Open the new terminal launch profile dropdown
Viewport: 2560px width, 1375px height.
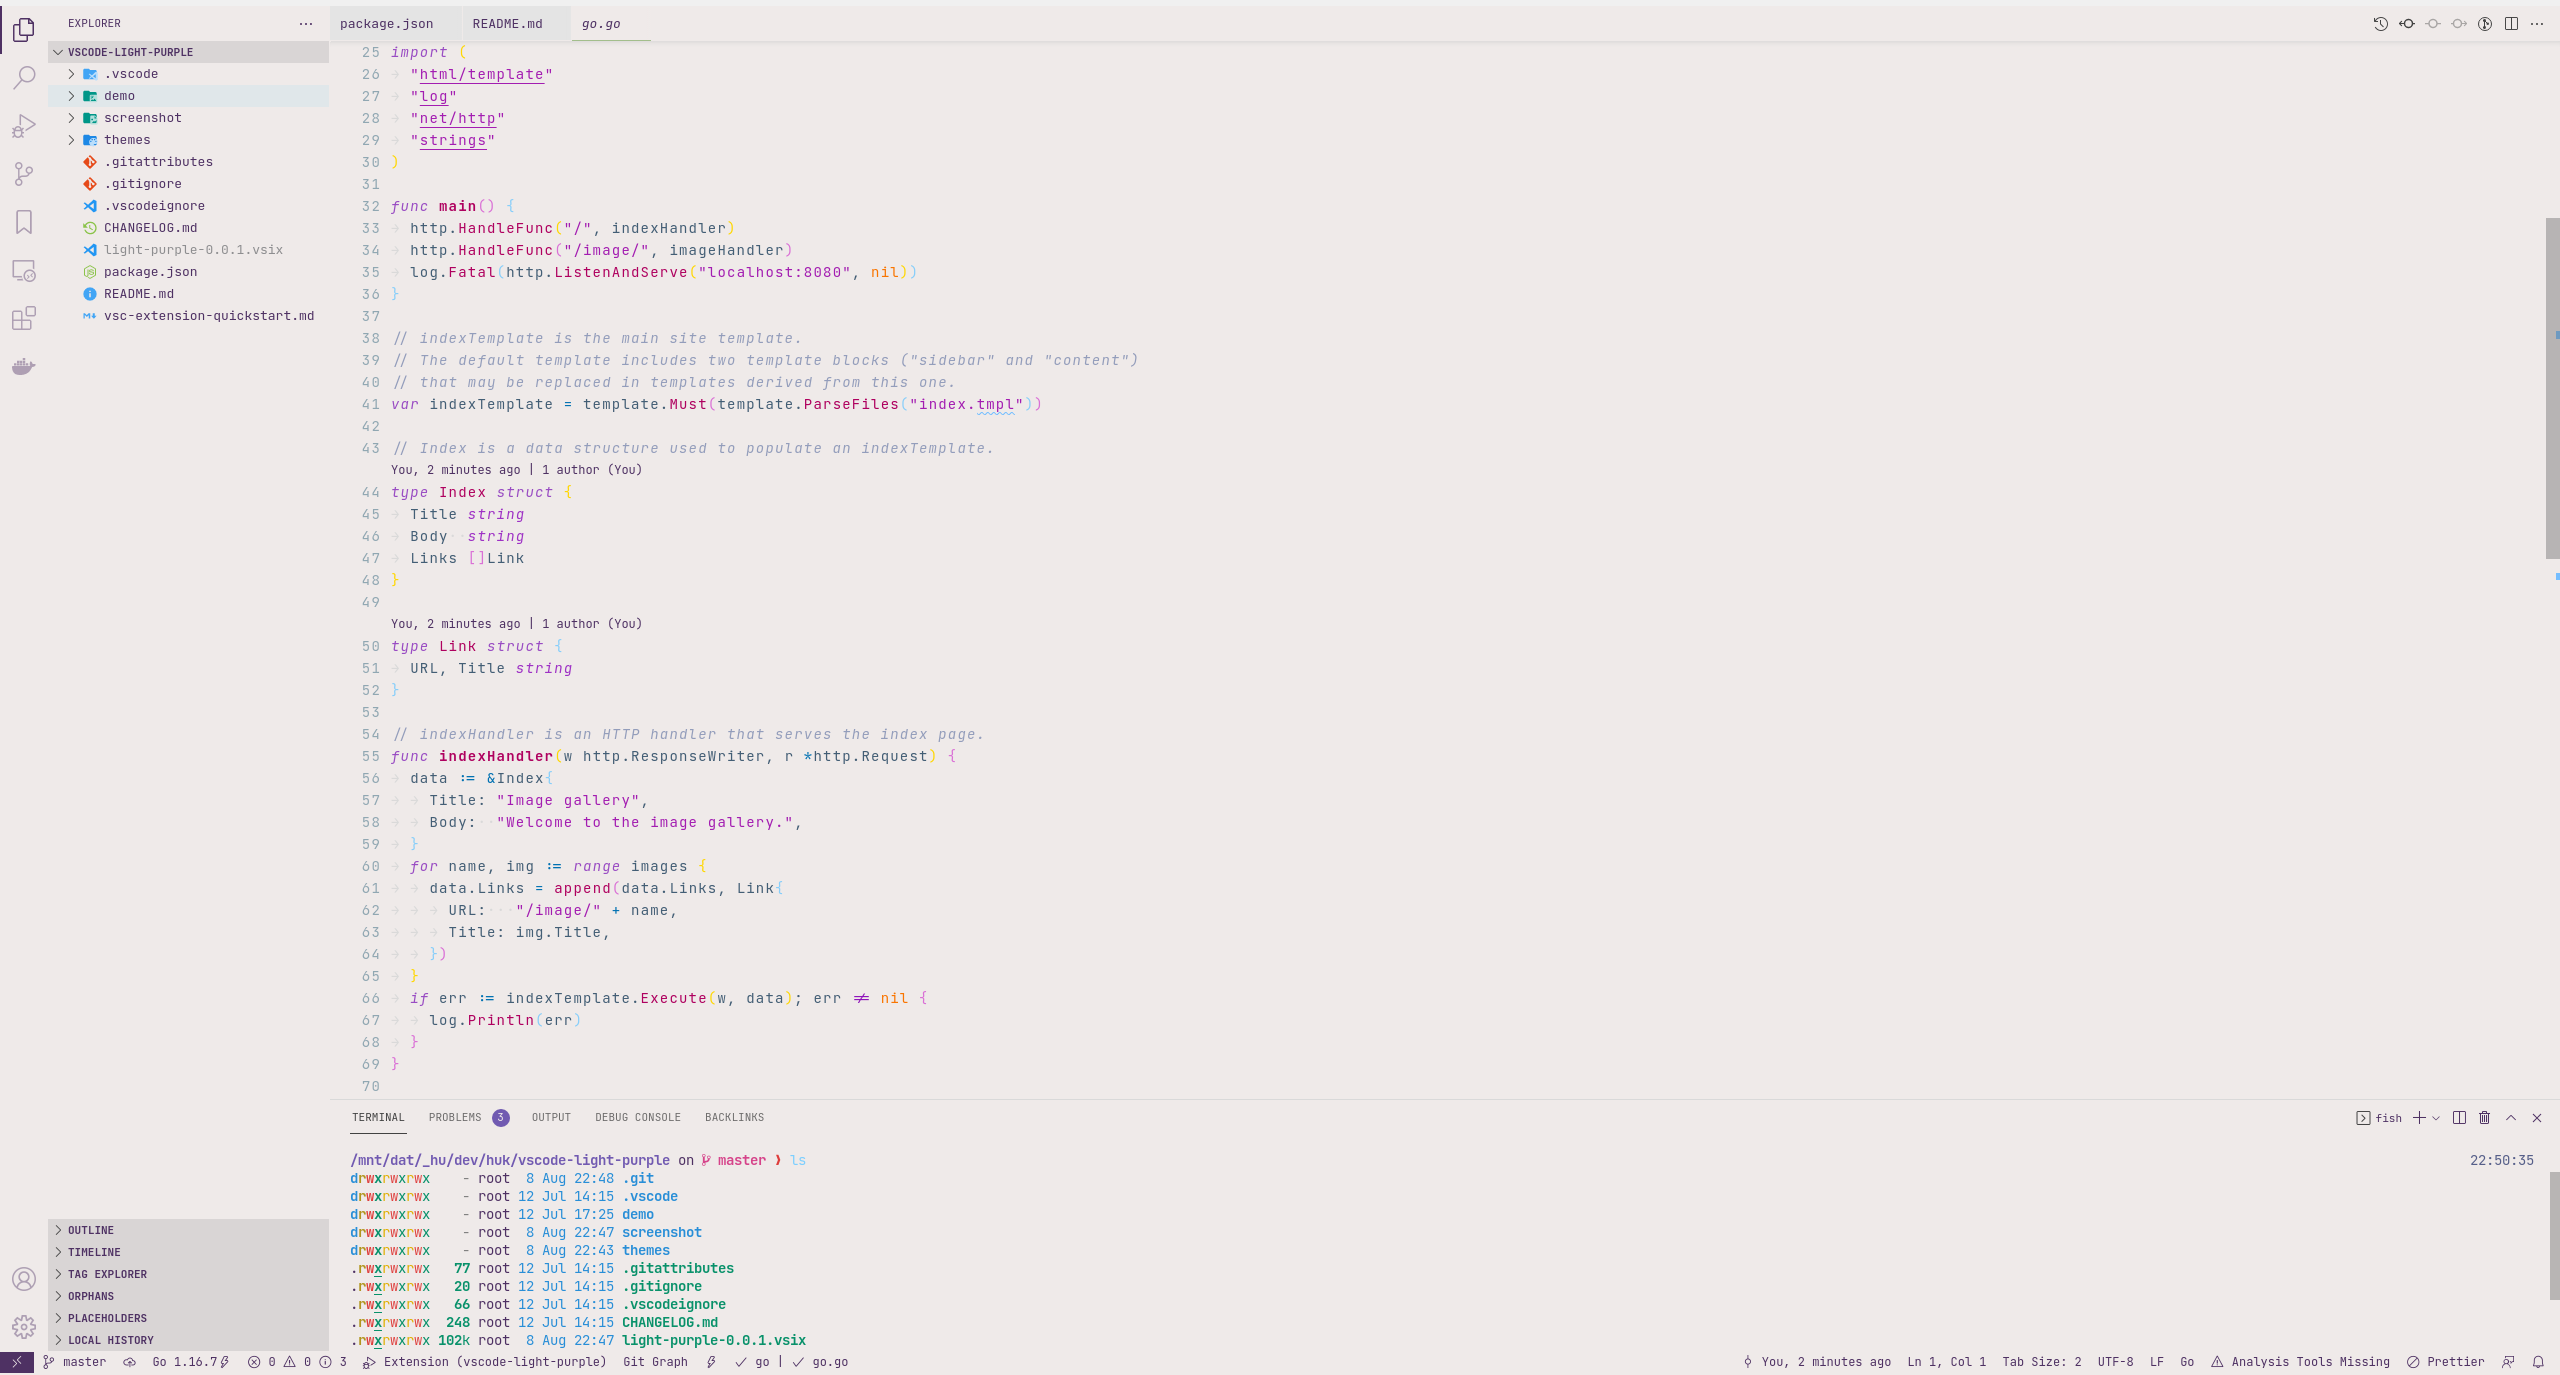pyautogui.click(x=2436, y=1118)
